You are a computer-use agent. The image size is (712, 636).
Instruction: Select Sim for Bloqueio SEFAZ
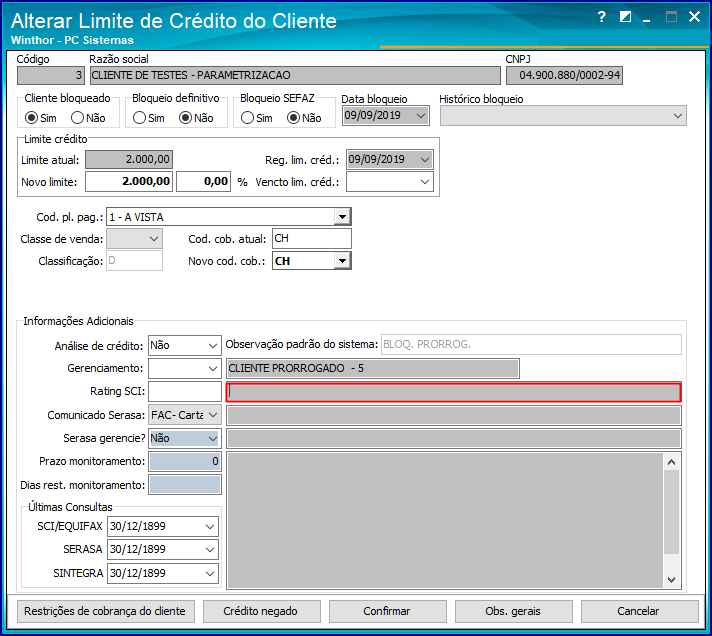coord(247,118)
